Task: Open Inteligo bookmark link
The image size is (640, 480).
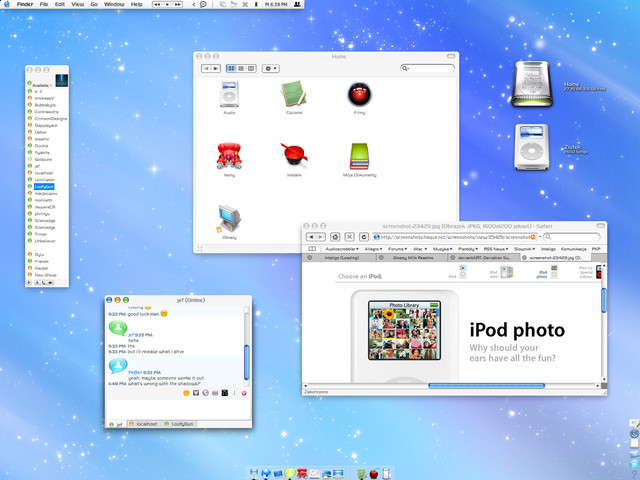Action: click(548, 249)
